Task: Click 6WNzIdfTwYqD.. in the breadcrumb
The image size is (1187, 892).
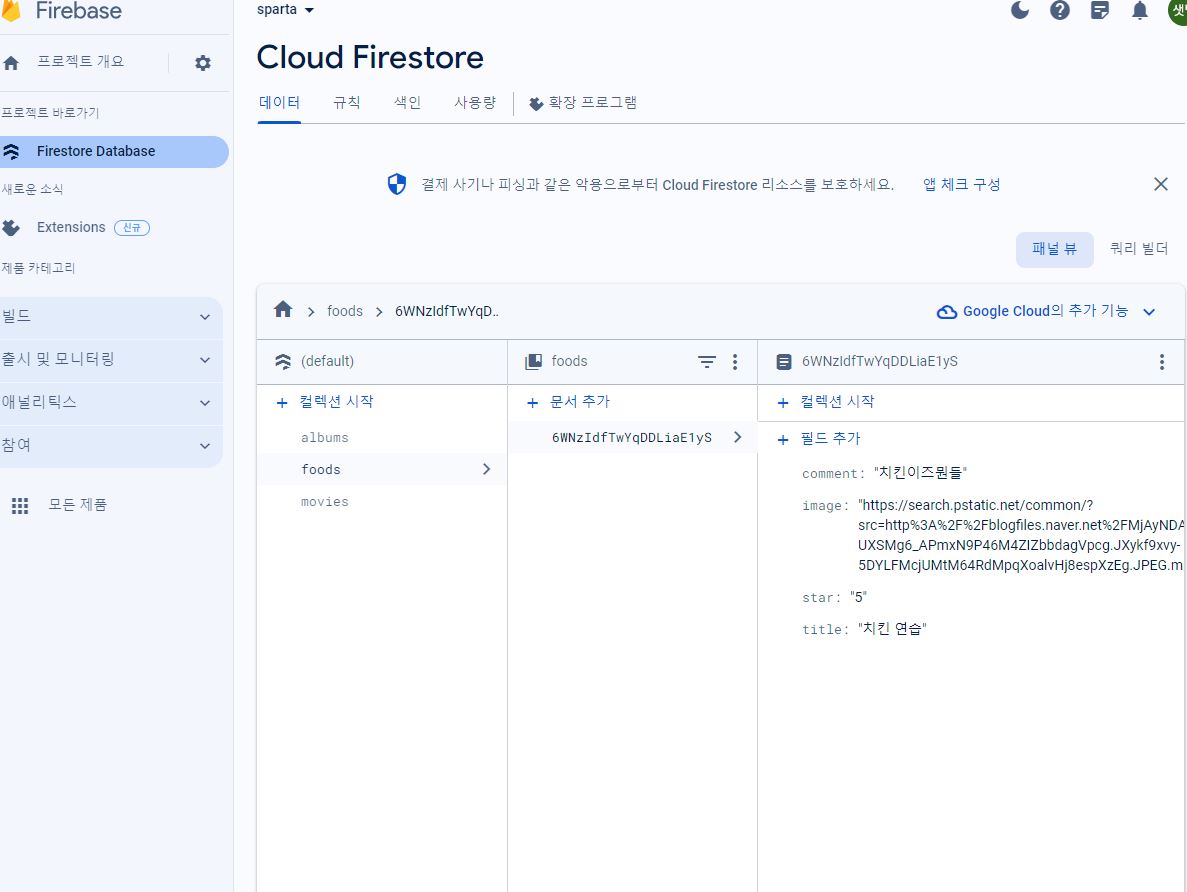Action: pos(447,311)
